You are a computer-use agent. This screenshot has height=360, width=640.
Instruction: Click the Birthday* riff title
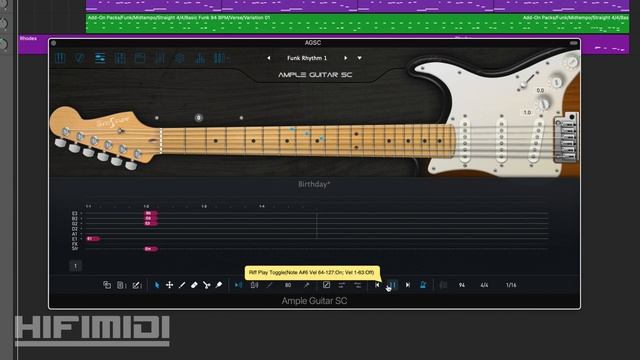click(314, 184)
